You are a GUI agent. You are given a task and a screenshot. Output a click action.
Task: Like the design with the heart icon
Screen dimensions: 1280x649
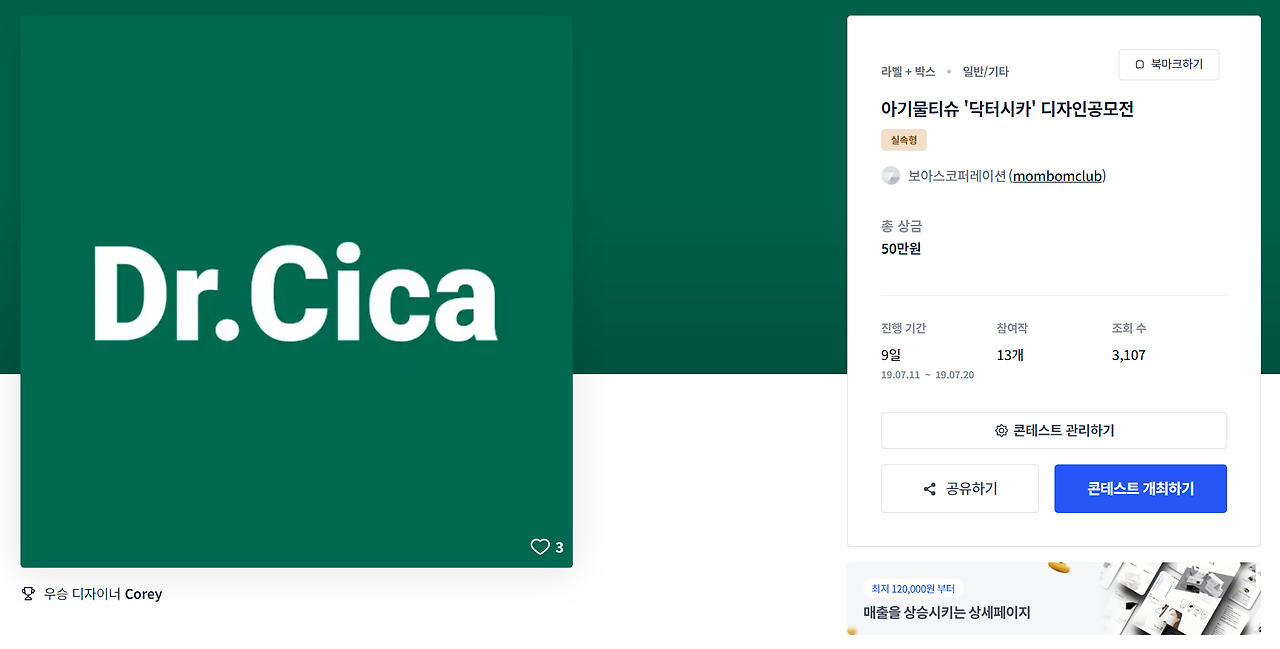tap(540, 547)
